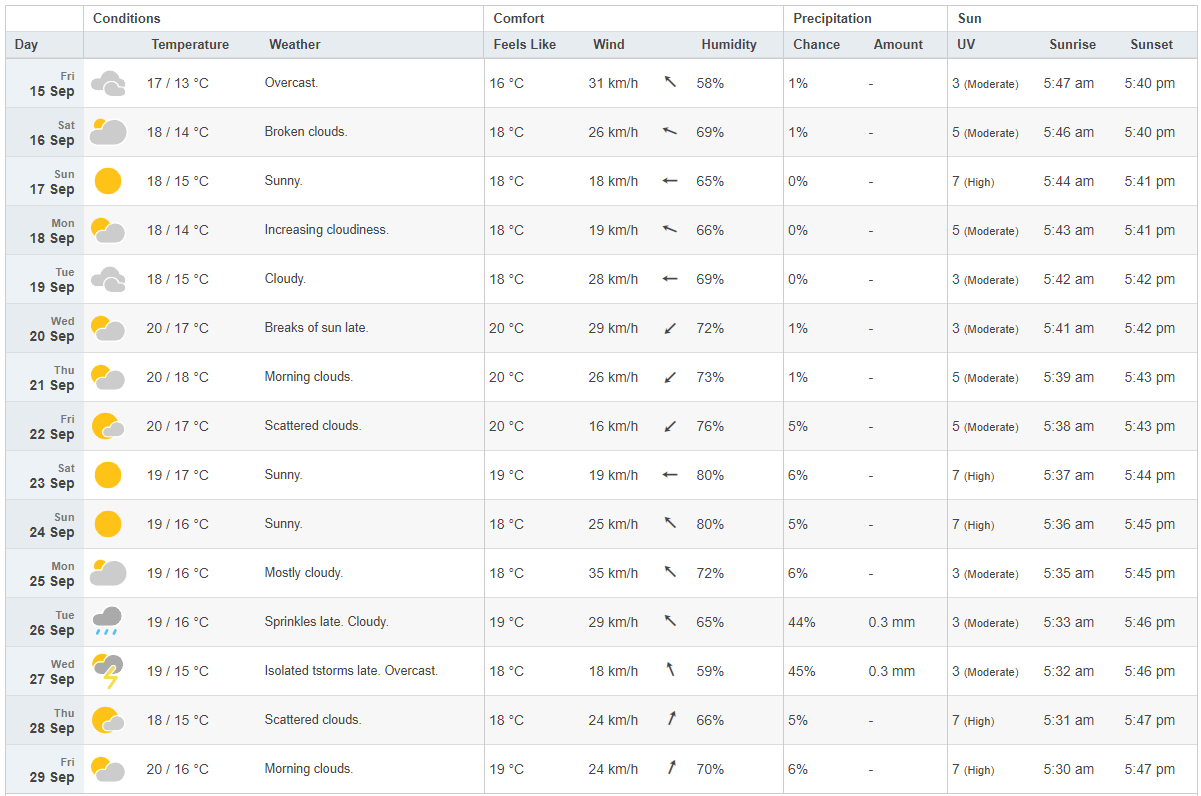
Task: Click the broken clouds icon for Sat 16 Sep
Action: coord(108,132)
